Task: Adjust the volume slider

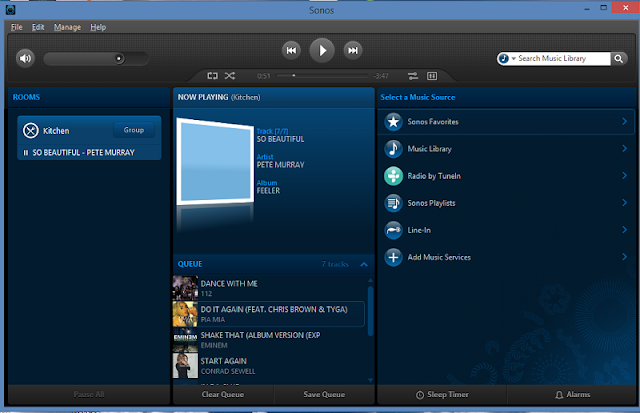Action: (x=96, y=58)
